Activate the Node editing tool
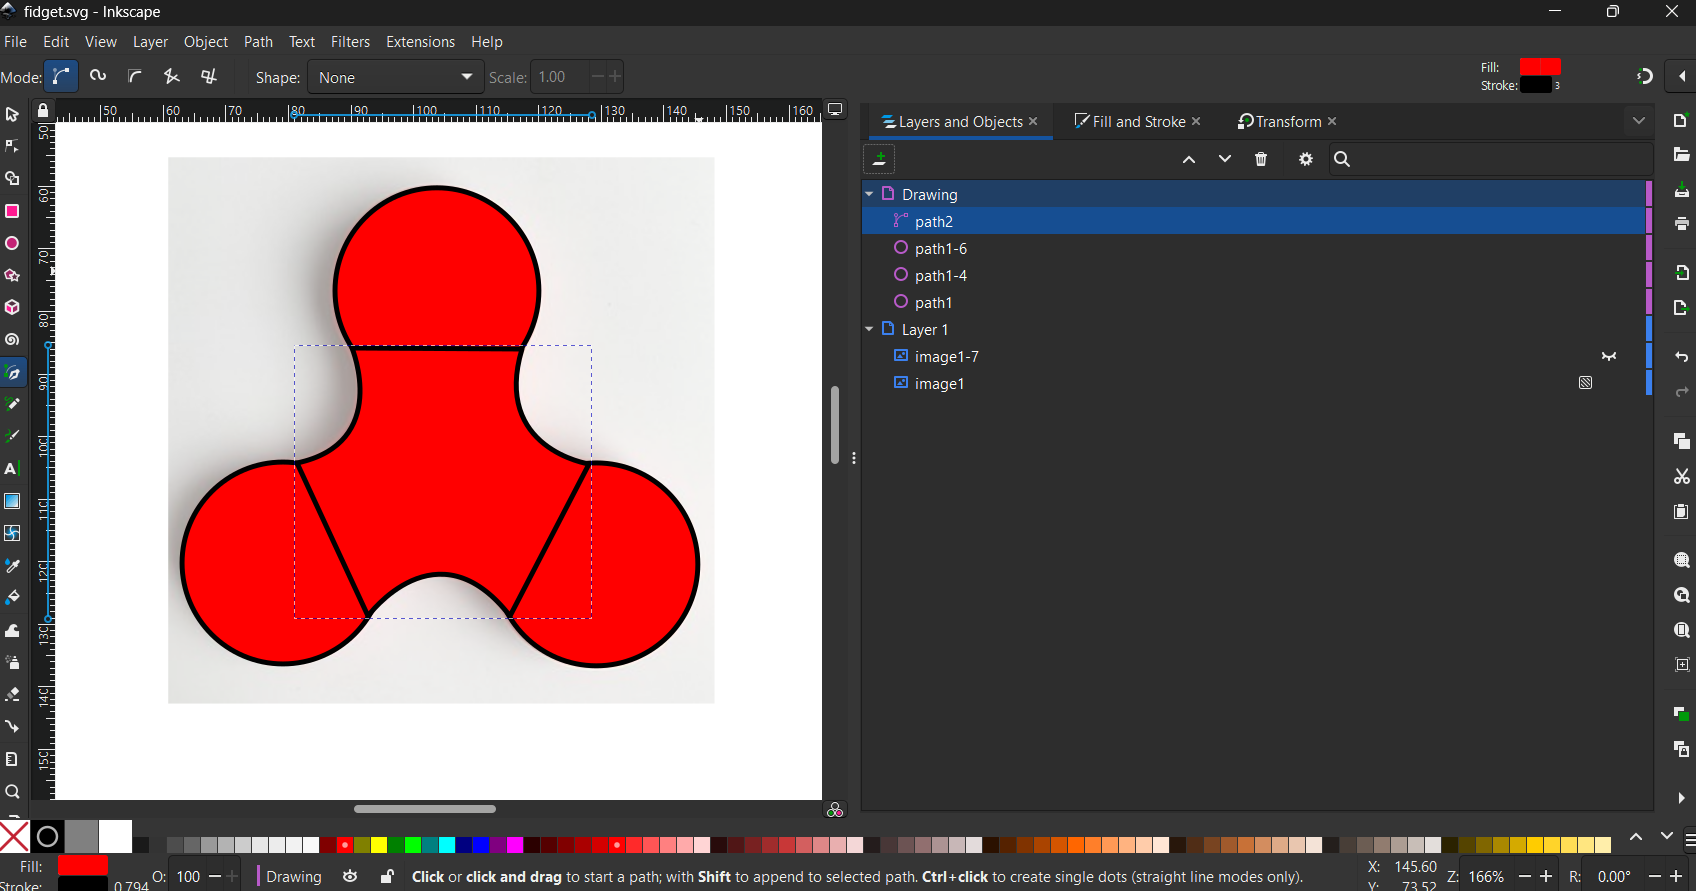The width and height of the screenshot is (1696, 891). pyautogui.click(x=12, y=146)
